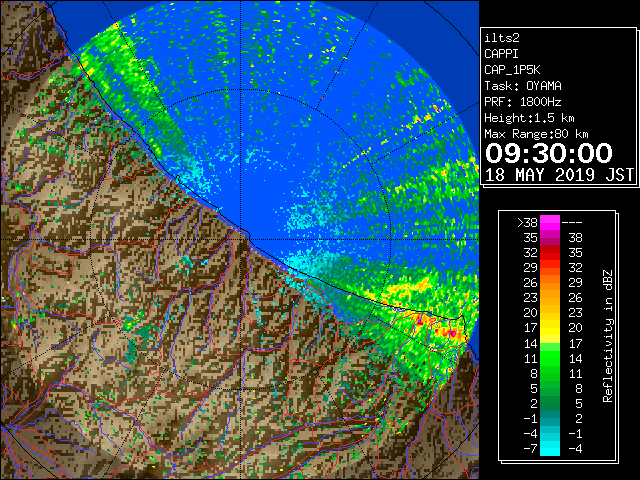Pick the yellow 17 to 20 dBZ swatch
The height and width of the screenshot is (480, 640).
[x=550, y=328]
